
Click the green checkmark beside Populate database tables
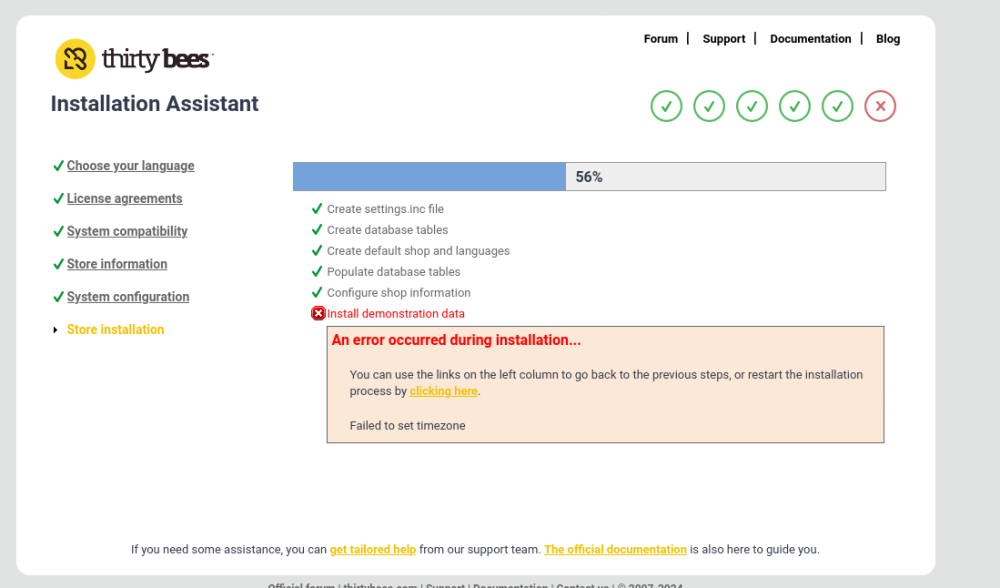(317, 272)
